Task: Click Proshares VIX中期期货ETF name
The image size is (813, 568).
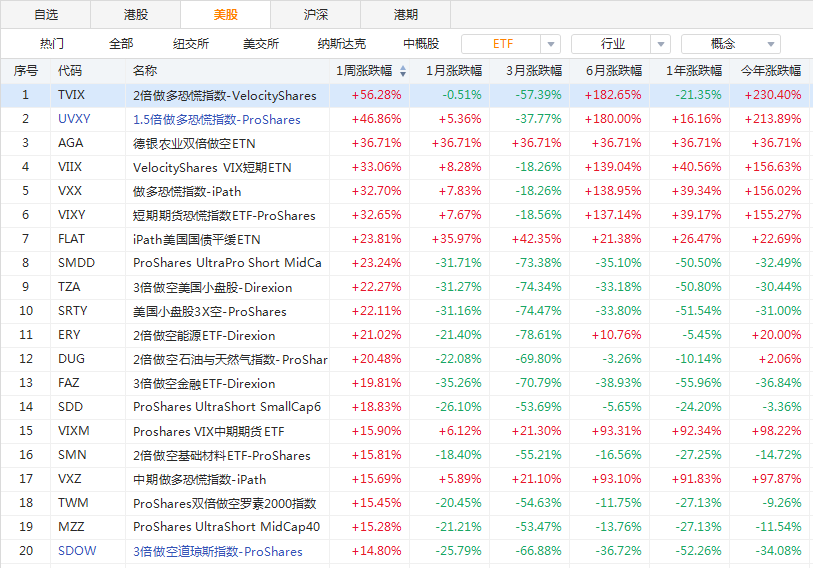Action: coord(208,432)
